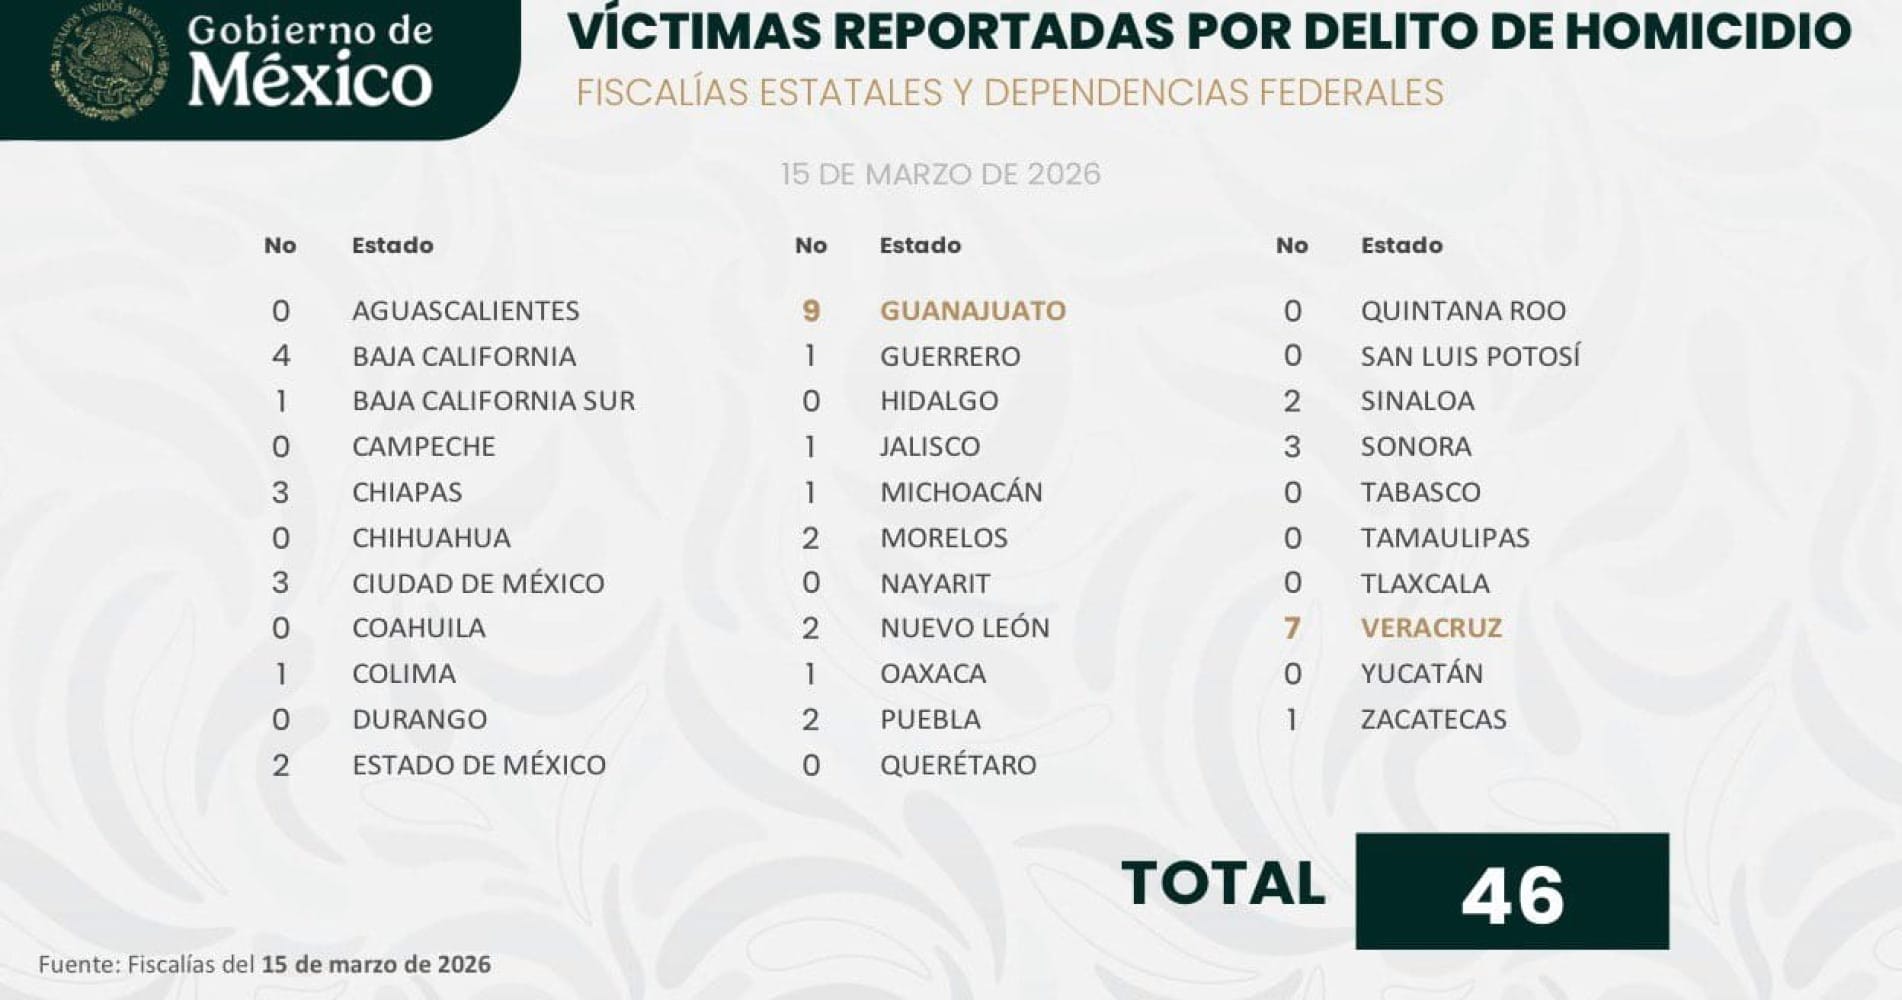Click the Gobierno de México logo text
The image size is (1902, 1000).
pyautogui.click(x=310, y=62)
